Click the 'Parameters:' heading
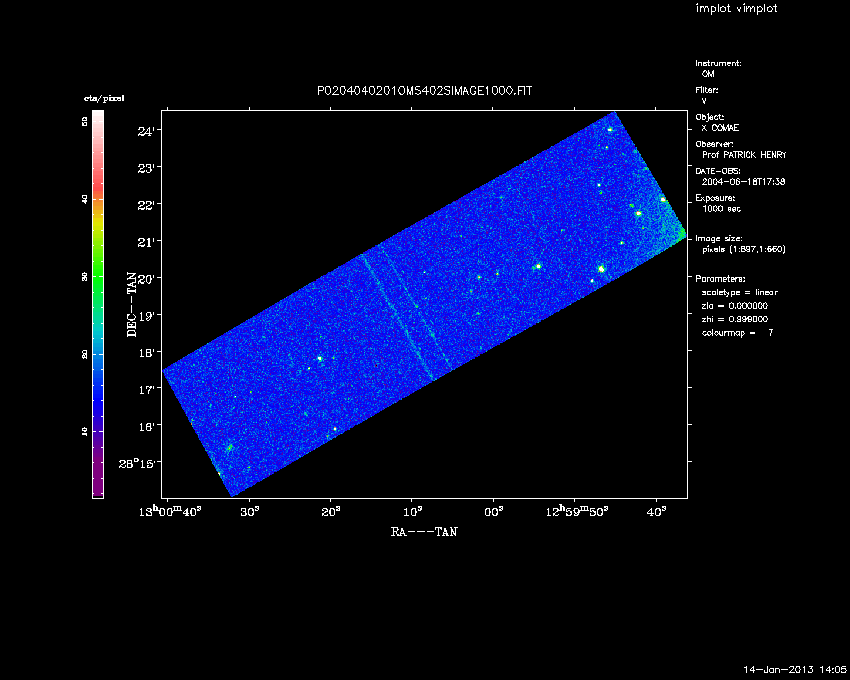Image resolution: width=850 pixels, height=680 pixels. (720, 279)
